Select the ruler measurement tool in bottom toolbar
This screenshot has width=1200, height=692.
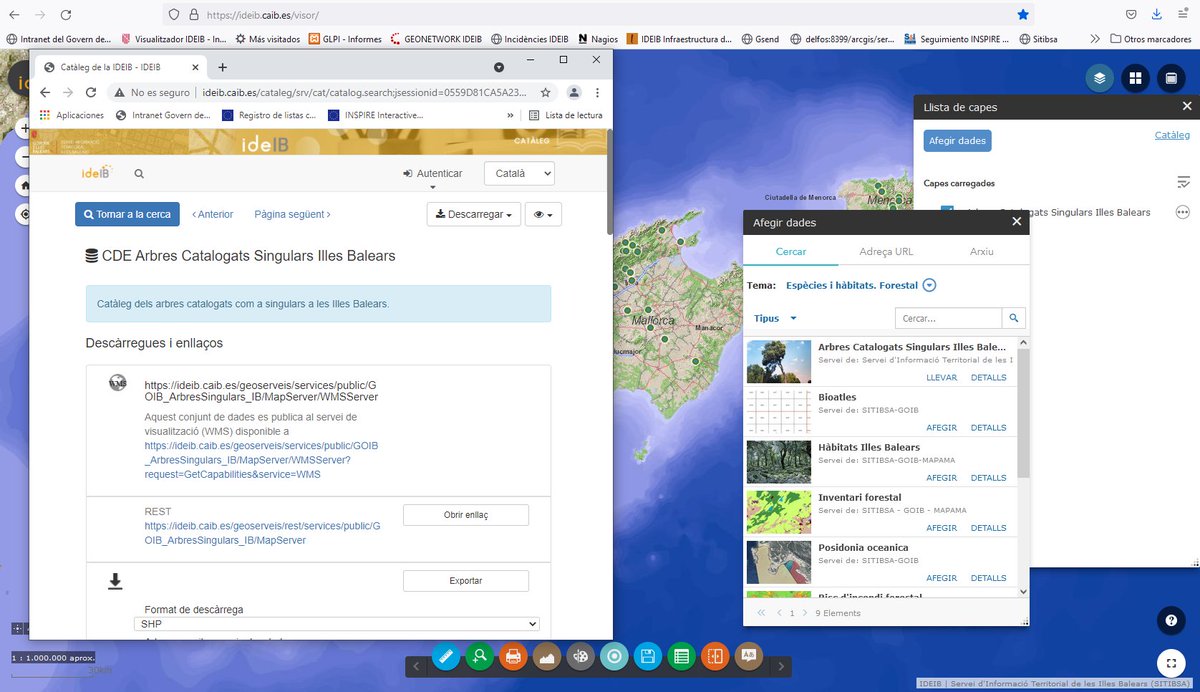click(x=446, y=657)
